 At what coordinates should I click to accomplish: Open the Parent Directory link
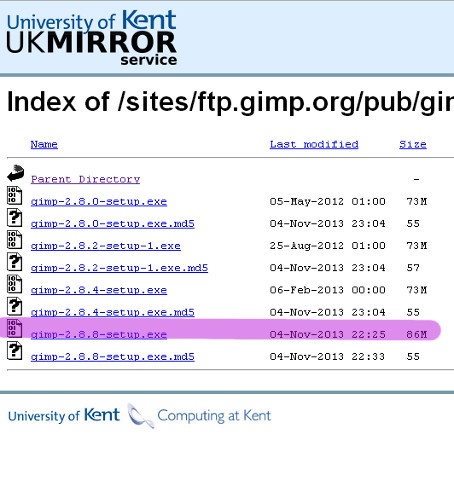(x=85, y=179)
